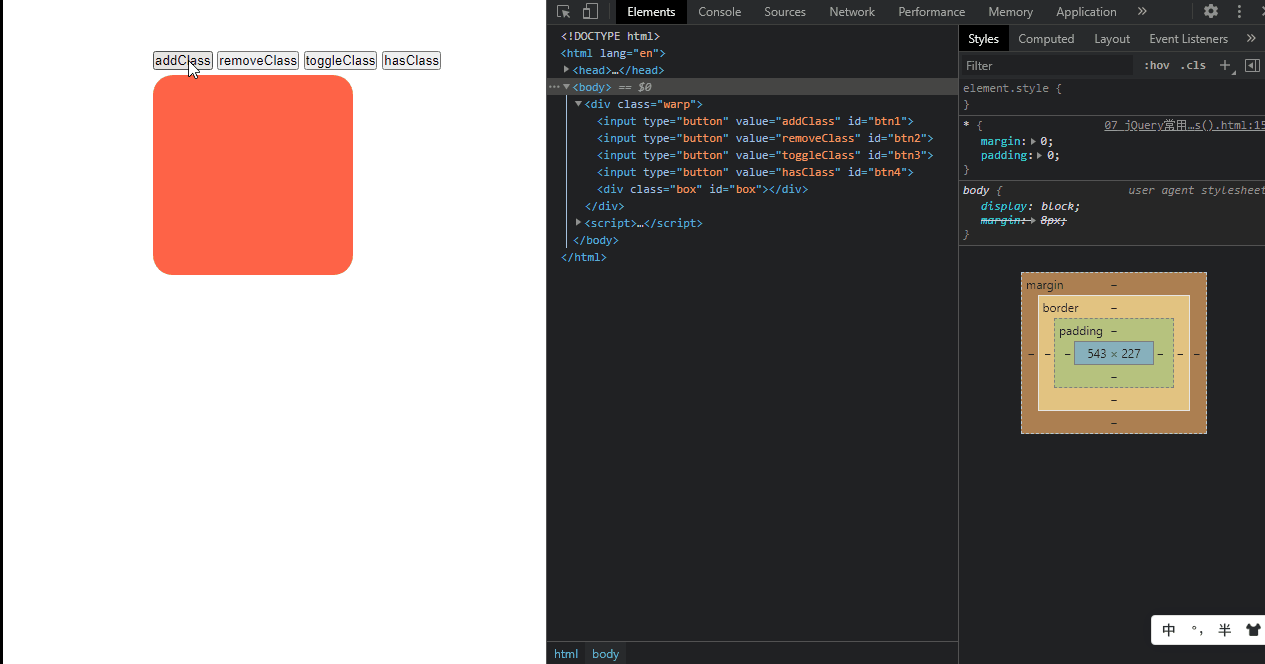The image size is (1265, 664).
Task: Click the closing </body> tag line
Action: pos(596,240)
